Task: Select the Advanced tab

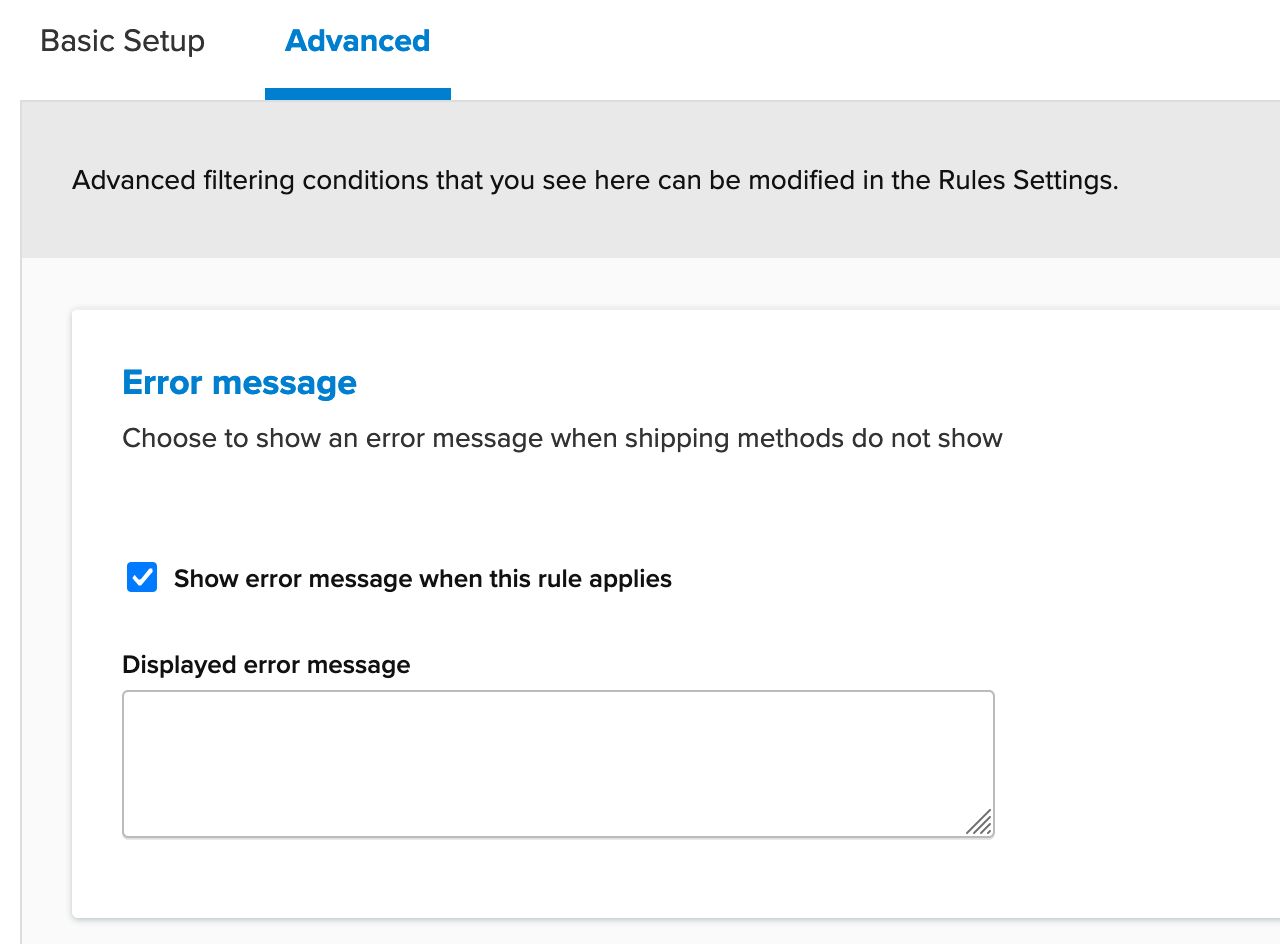Action: click(x=357, y=42)
